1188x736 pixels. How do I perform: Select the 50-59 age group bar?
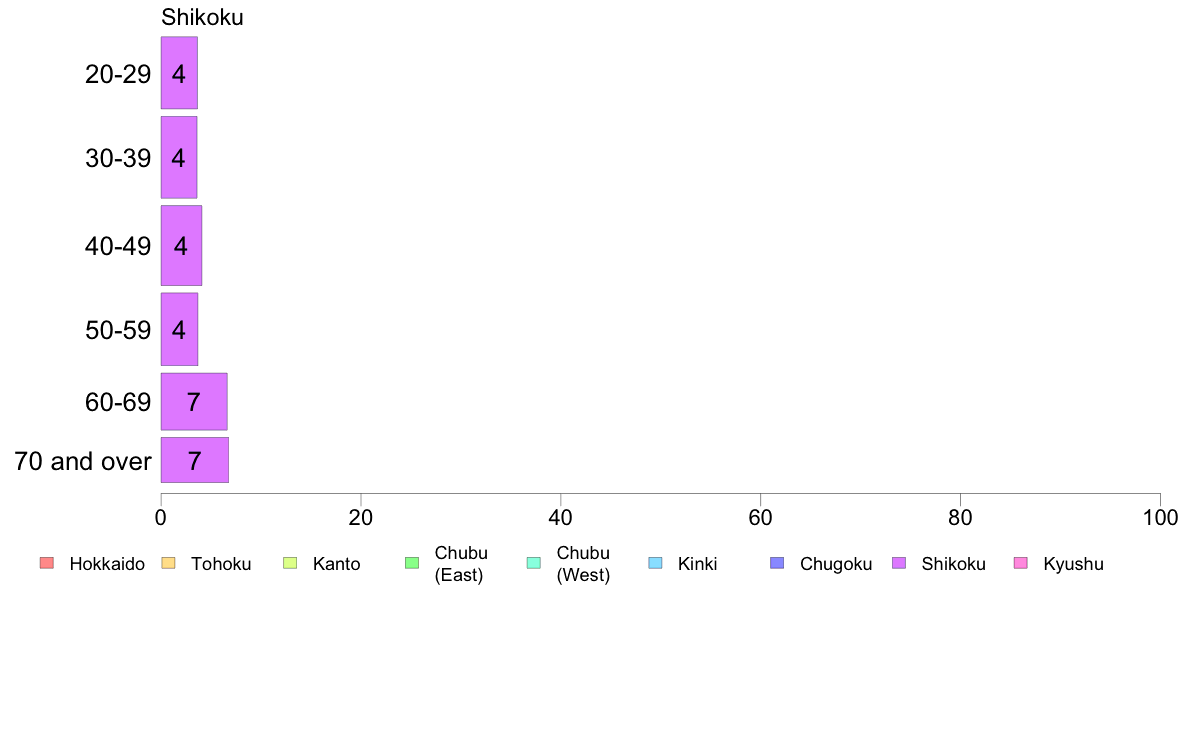[x=179, y=330]
